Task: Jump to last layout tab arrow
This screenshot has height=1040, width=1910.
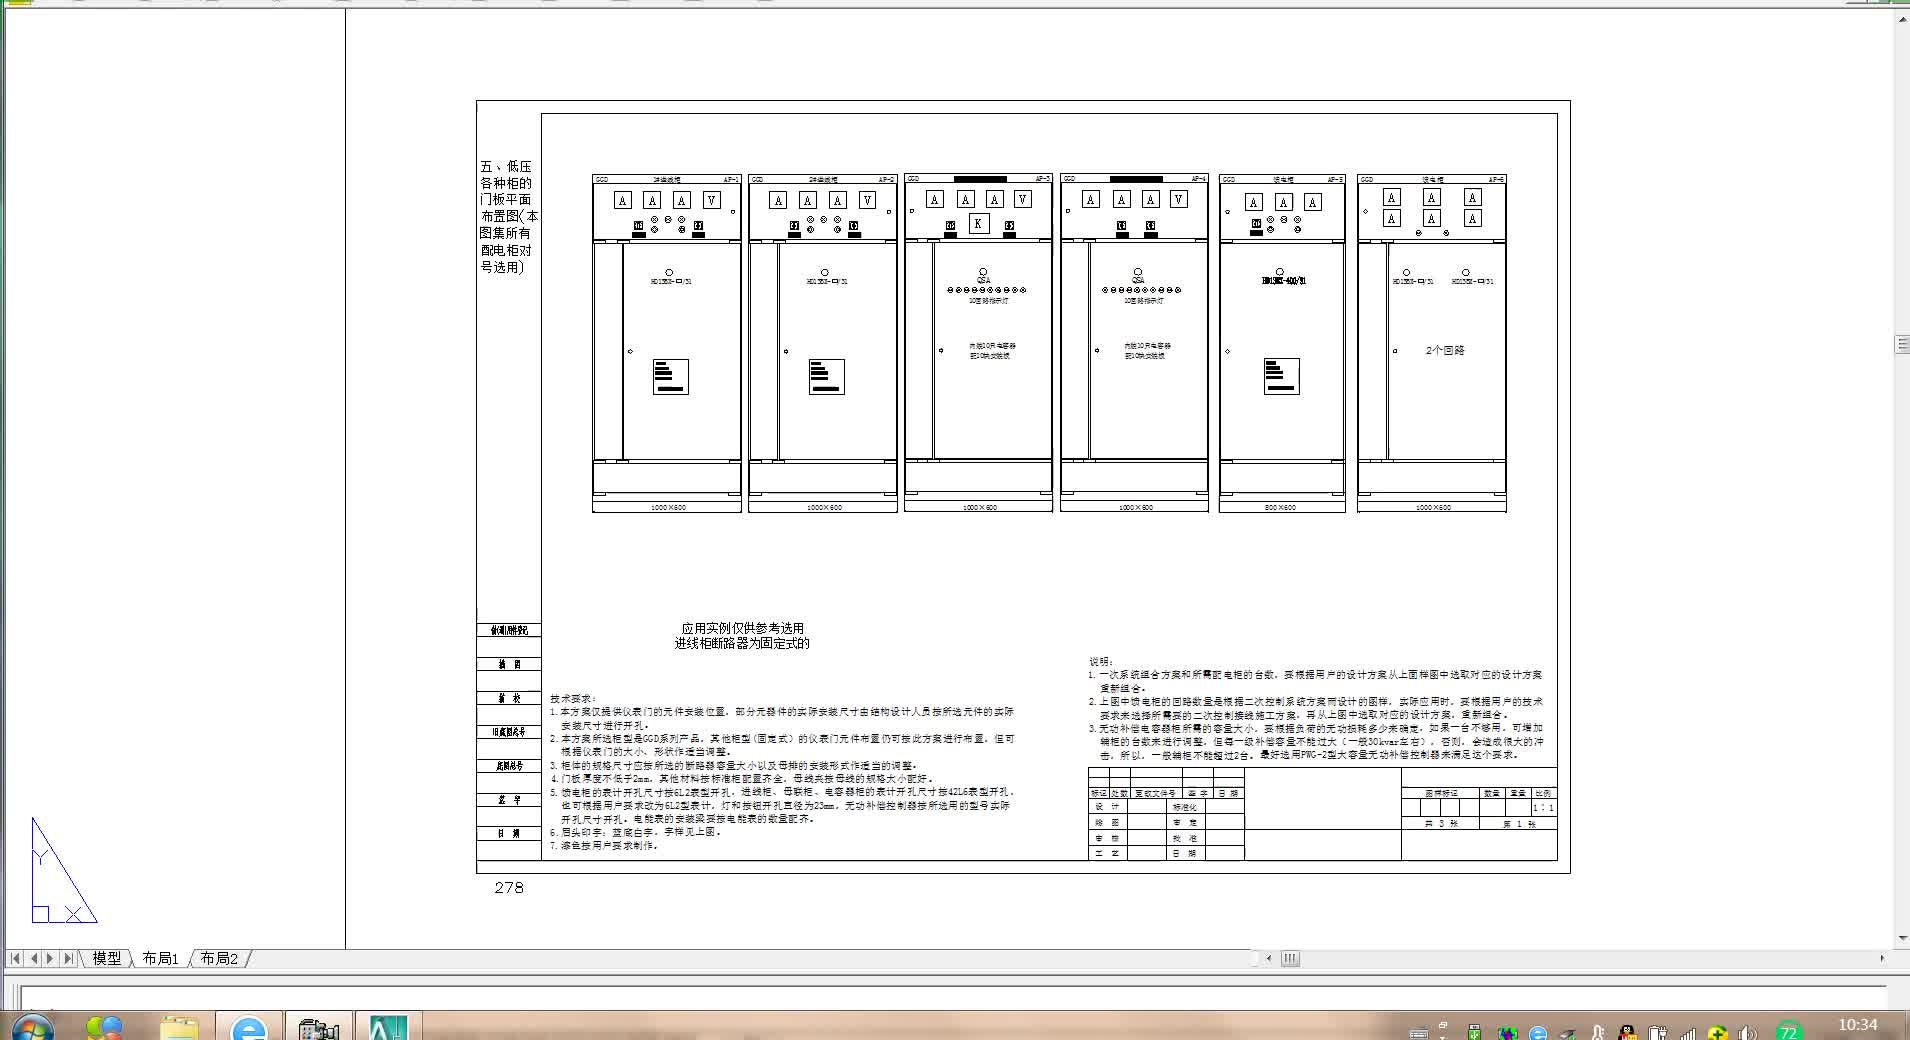Action: tap(68, 958)
